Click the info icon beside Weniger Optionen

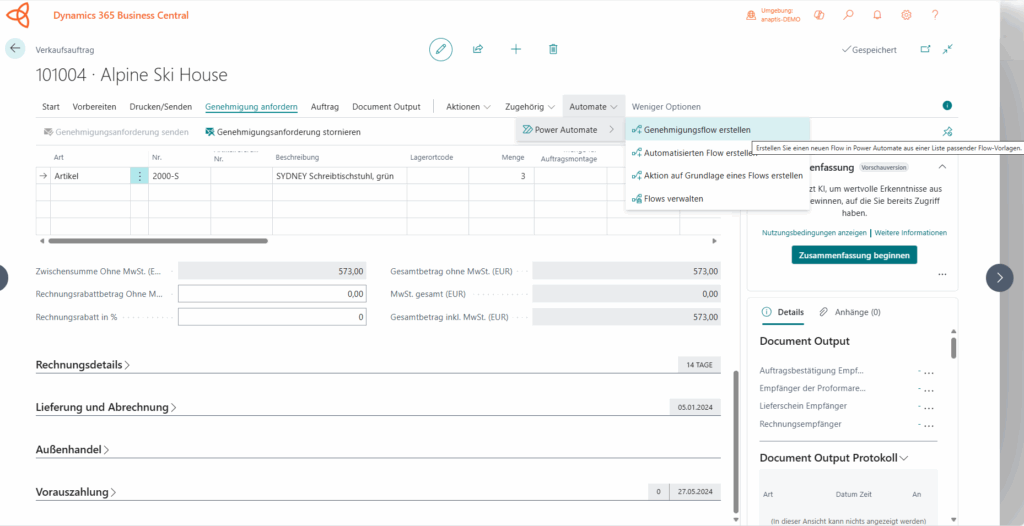[948, 106]
